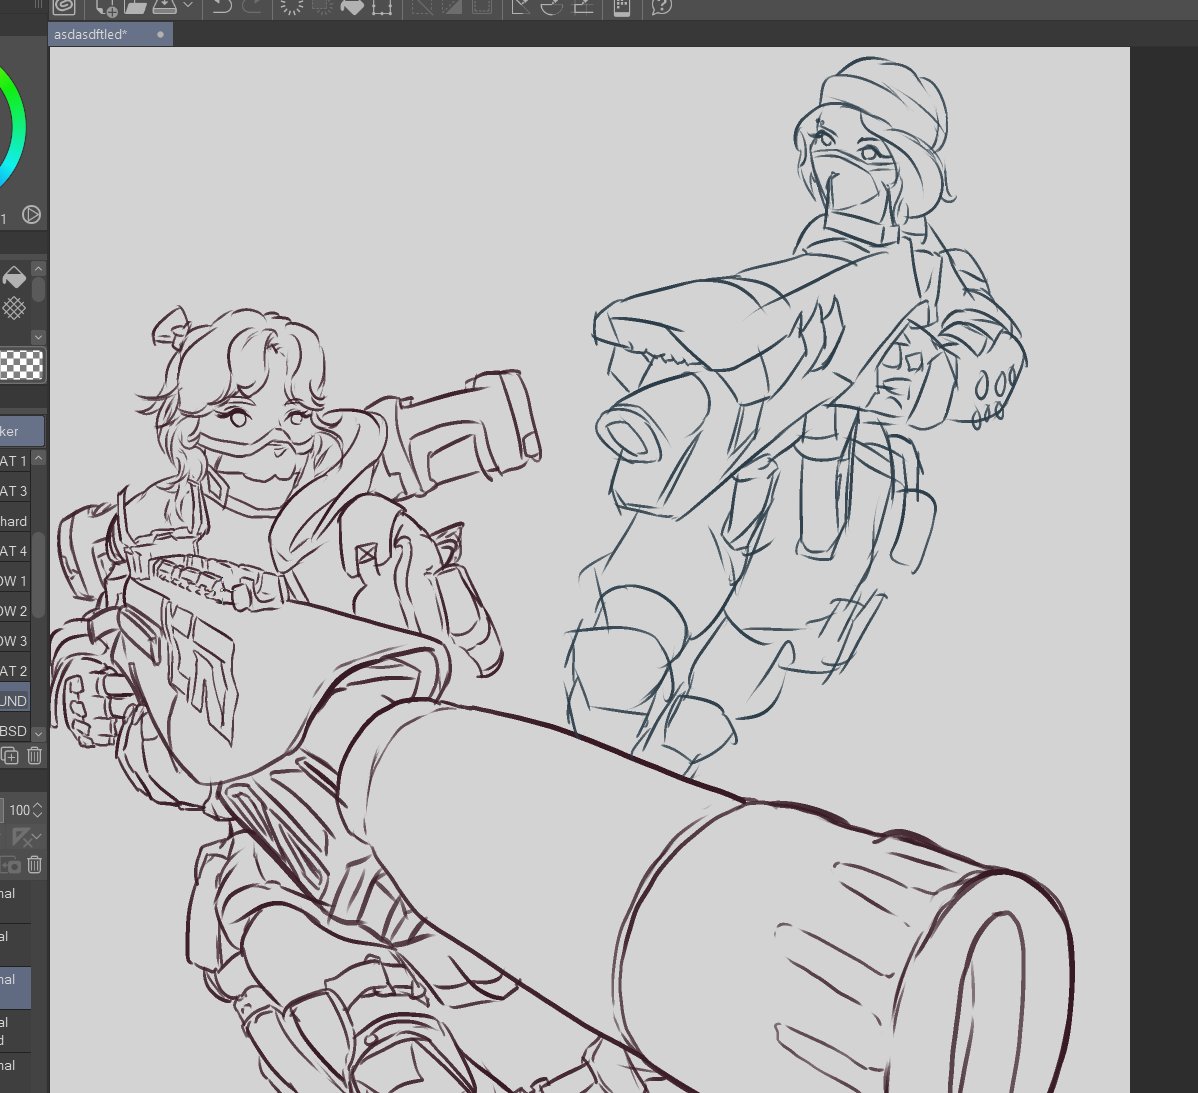Choose the 'BSD' sub tool brush
1198x1093 pixels.
pyautogui.click(x=15, y=731)
